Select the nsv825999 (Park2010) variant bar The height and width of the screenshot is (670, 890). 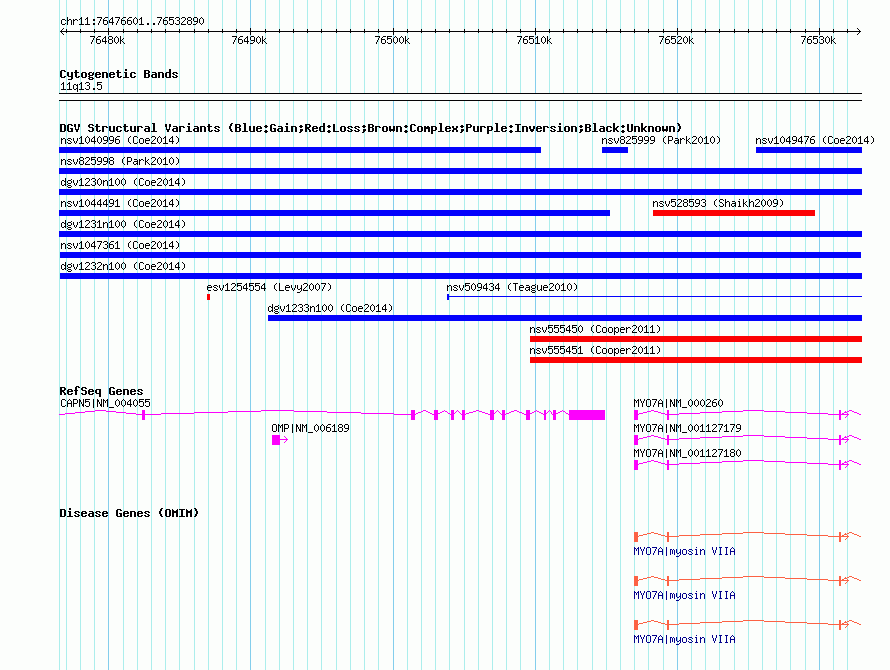pyautogui.click(x=615, y=150)
